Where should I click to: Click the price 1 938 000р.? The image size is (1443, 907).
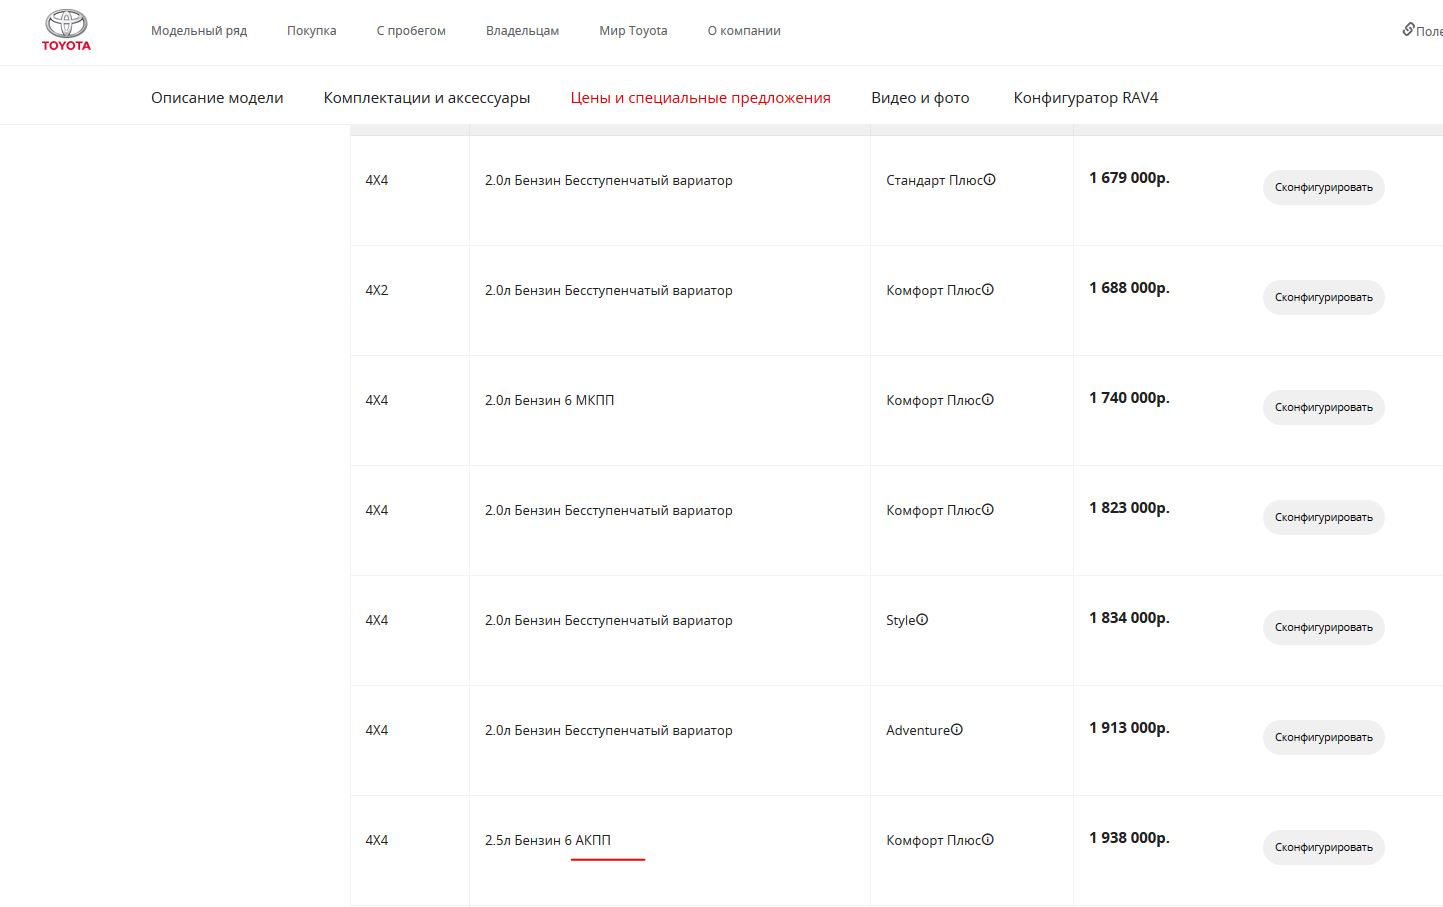coord(1129,838)
